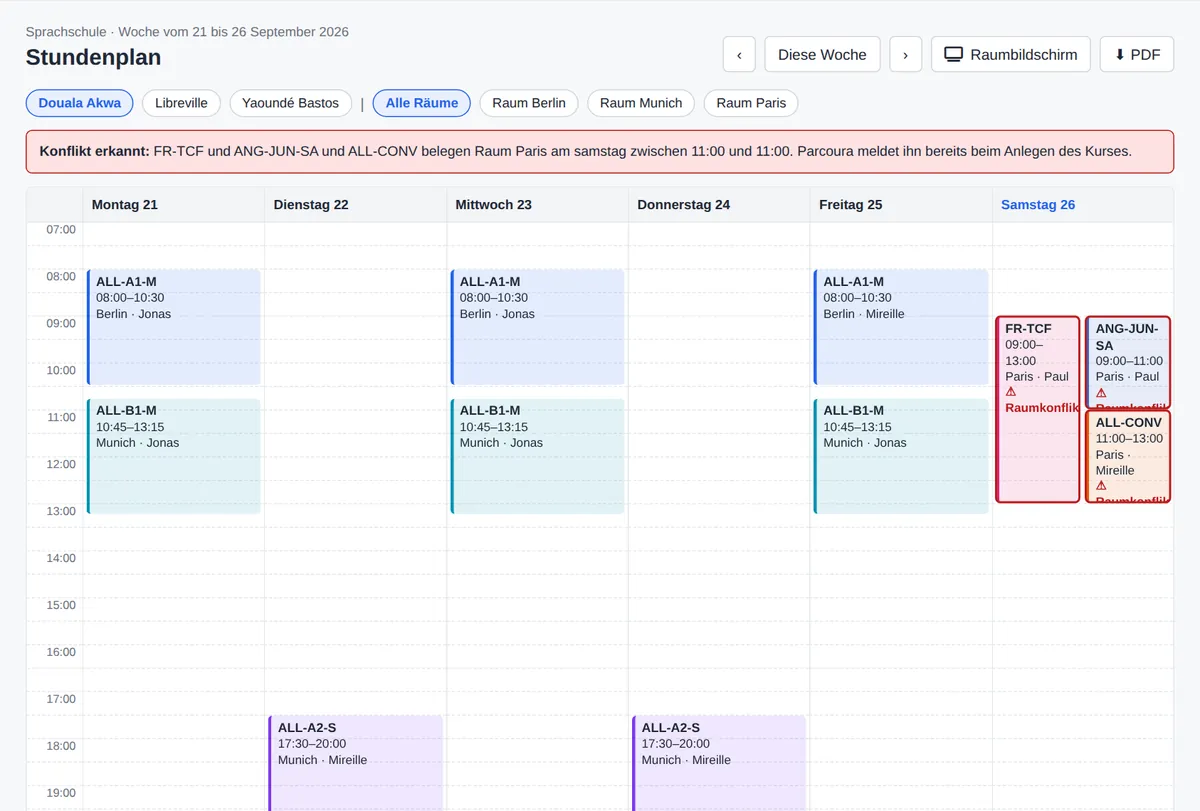Open Tuesday's ALL-A2-S evening course
The image size is (1200, 811).
coord(356,762)
